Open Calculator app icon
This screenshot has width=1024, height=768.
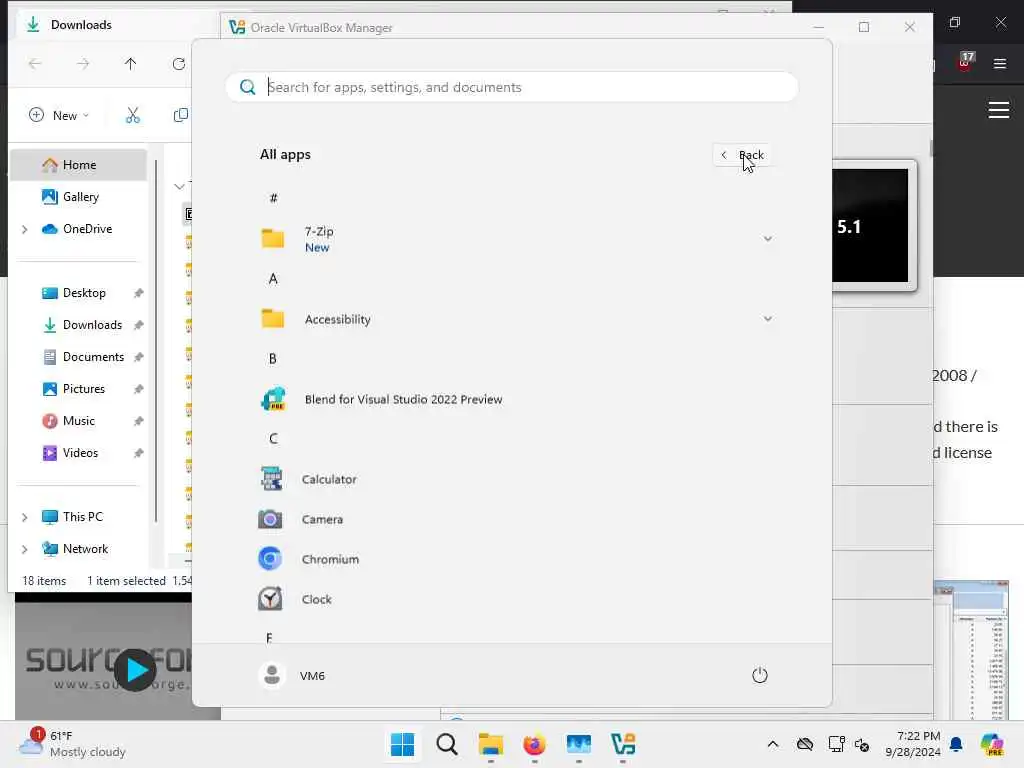coord(270,479)
